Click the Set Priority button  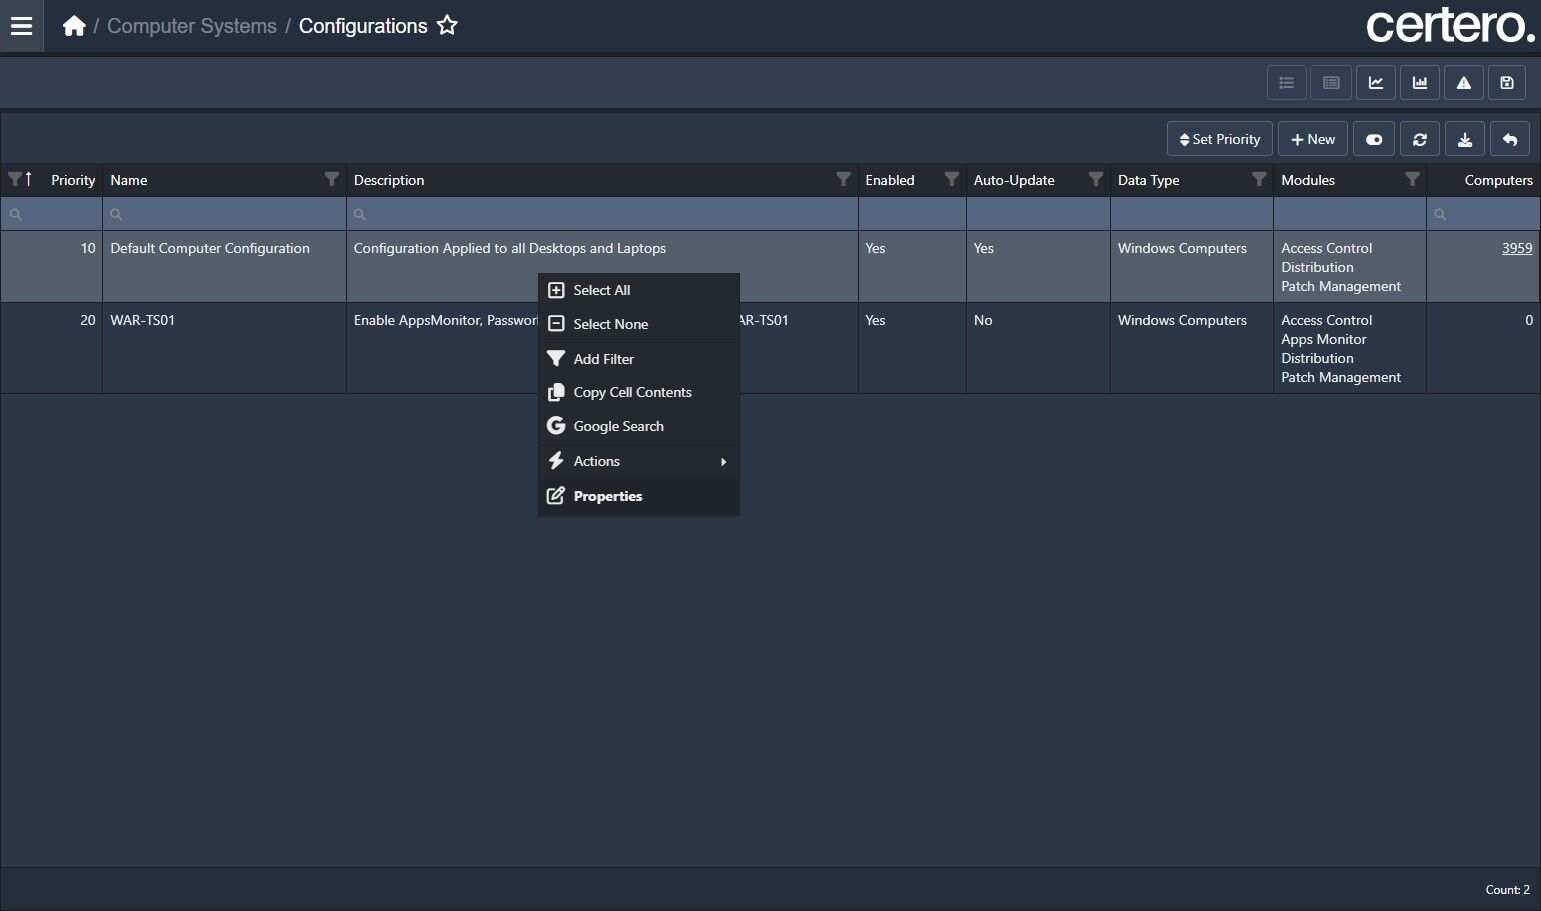1220,140
